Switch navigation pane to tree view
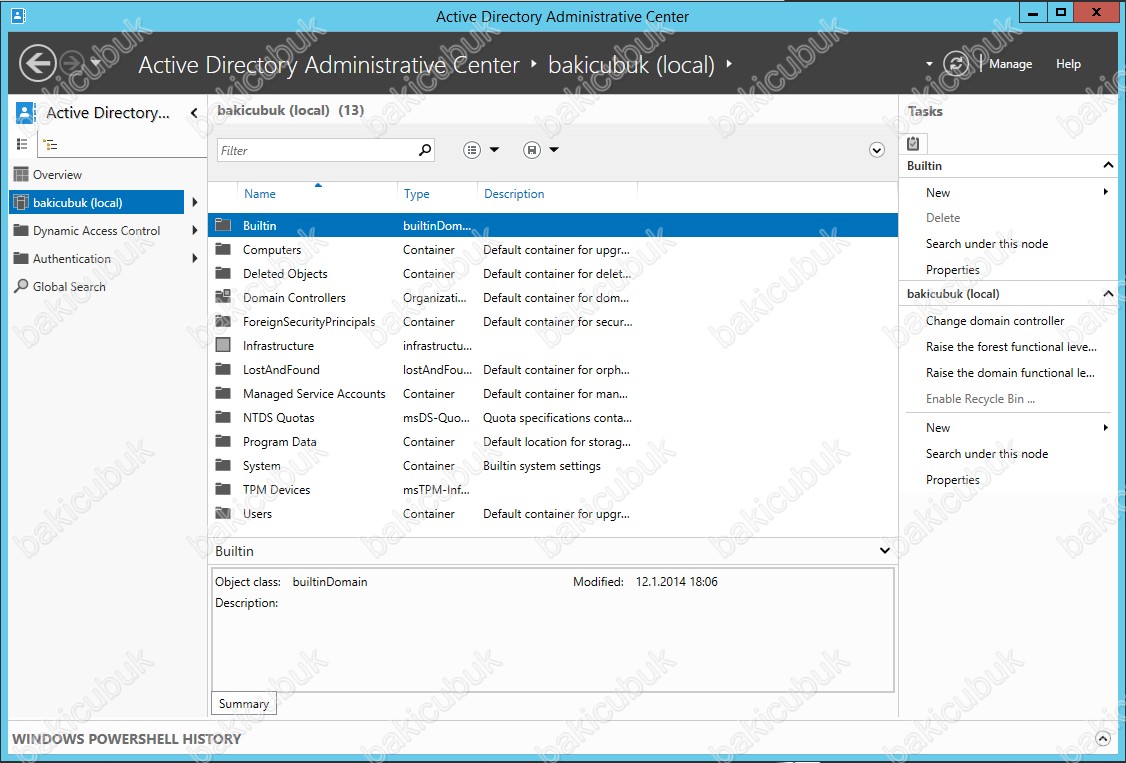Screen dimensions: 1126x763 tap(50, 144)
